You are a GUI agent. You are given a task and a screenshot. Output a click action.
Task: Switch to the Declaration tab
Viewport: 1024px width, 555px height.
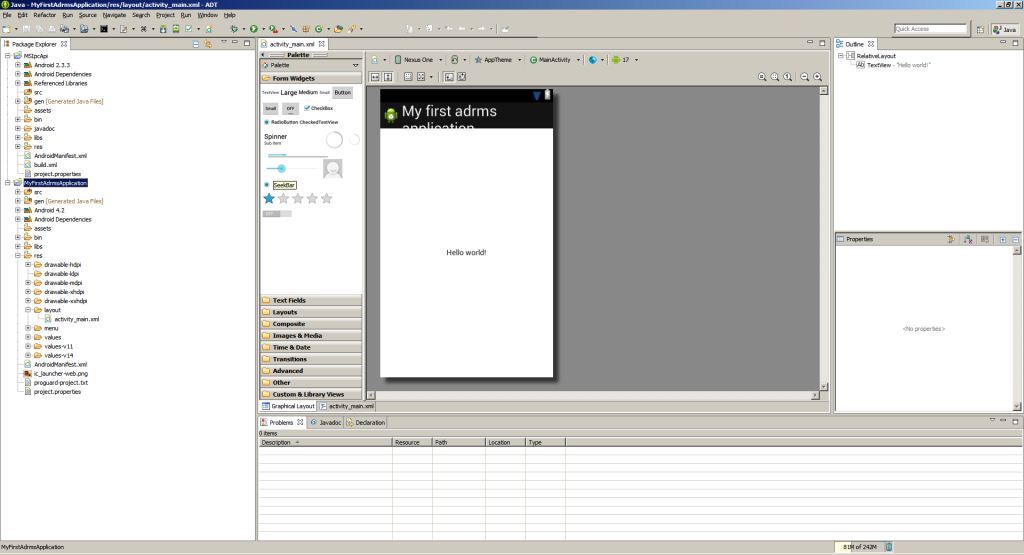click(x=366, y=422)
